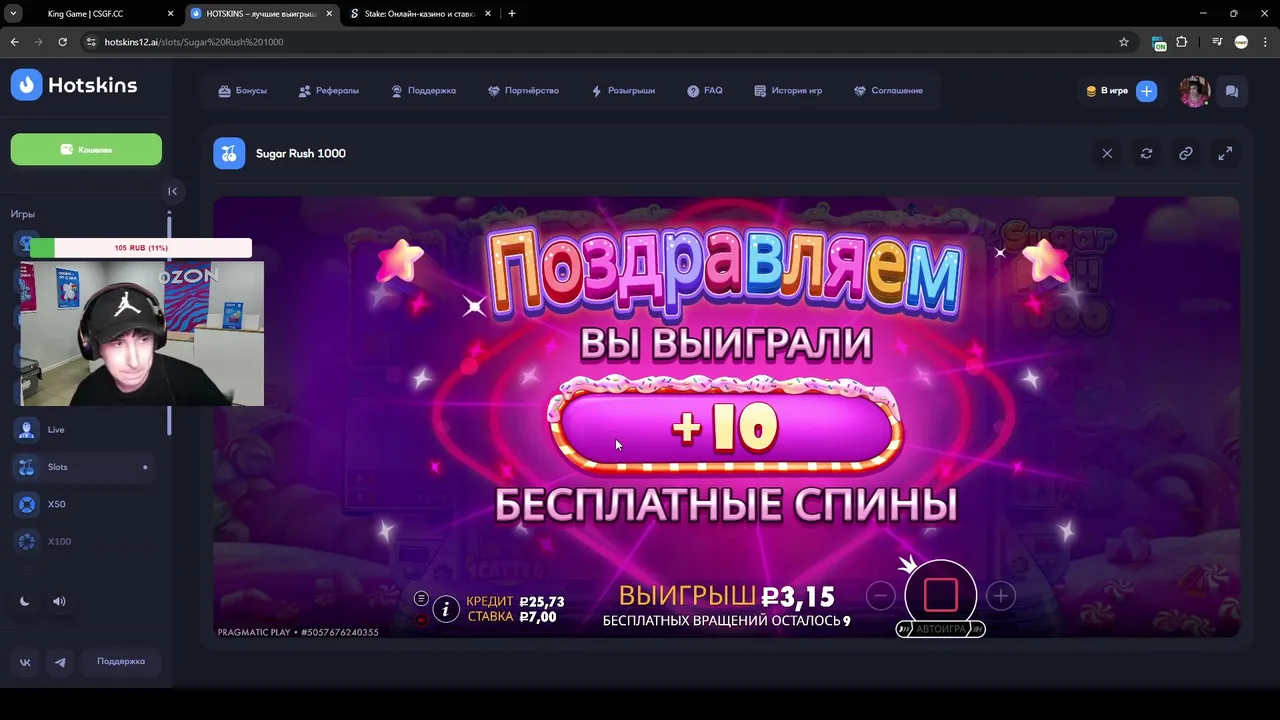Open the chat panel icon

pos(1232,91)
